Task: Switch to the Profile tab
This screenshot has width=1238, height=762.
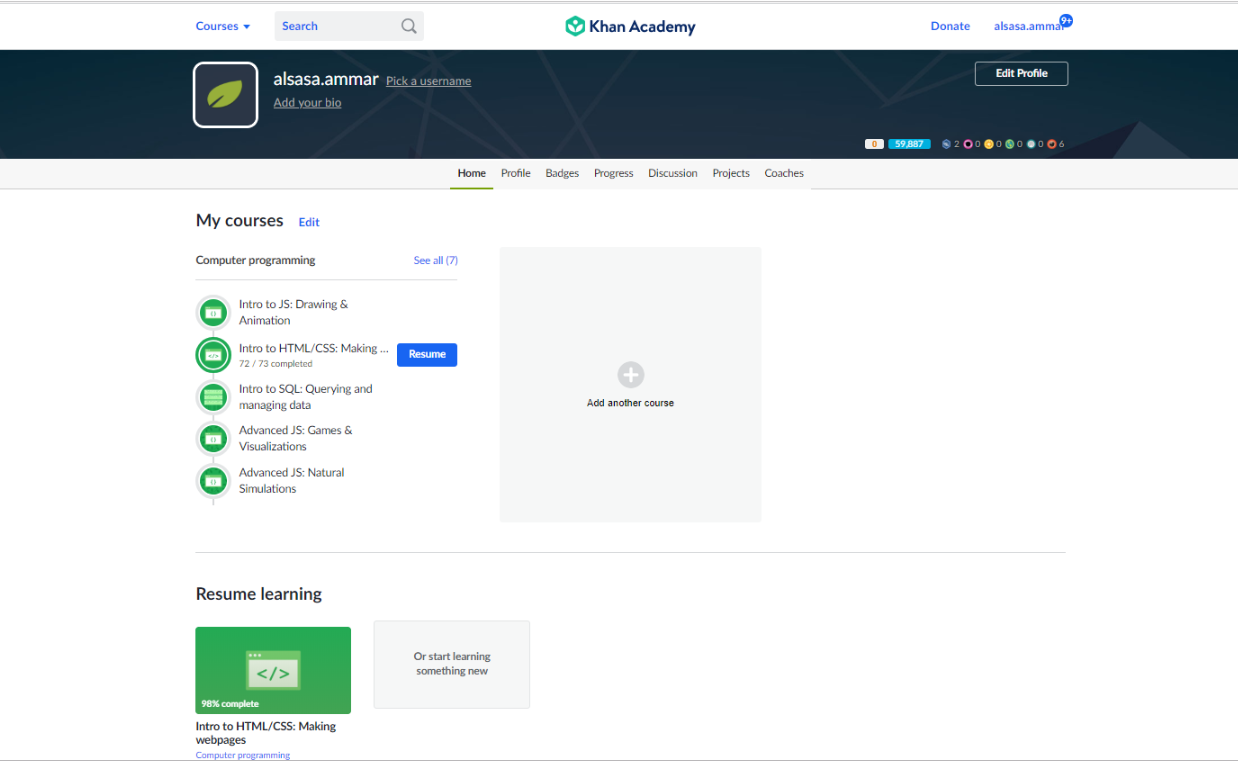Action: click(x=516, y=173)
